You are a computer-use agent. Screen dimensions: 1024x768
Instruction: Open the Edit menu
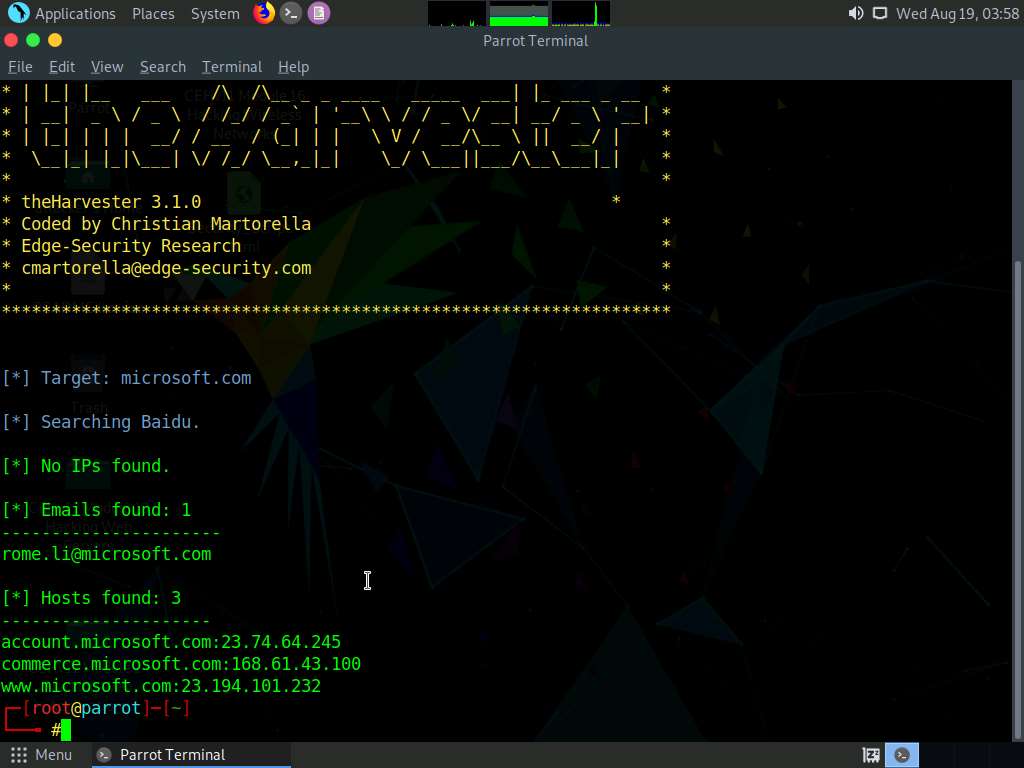(x=62, y=67)
